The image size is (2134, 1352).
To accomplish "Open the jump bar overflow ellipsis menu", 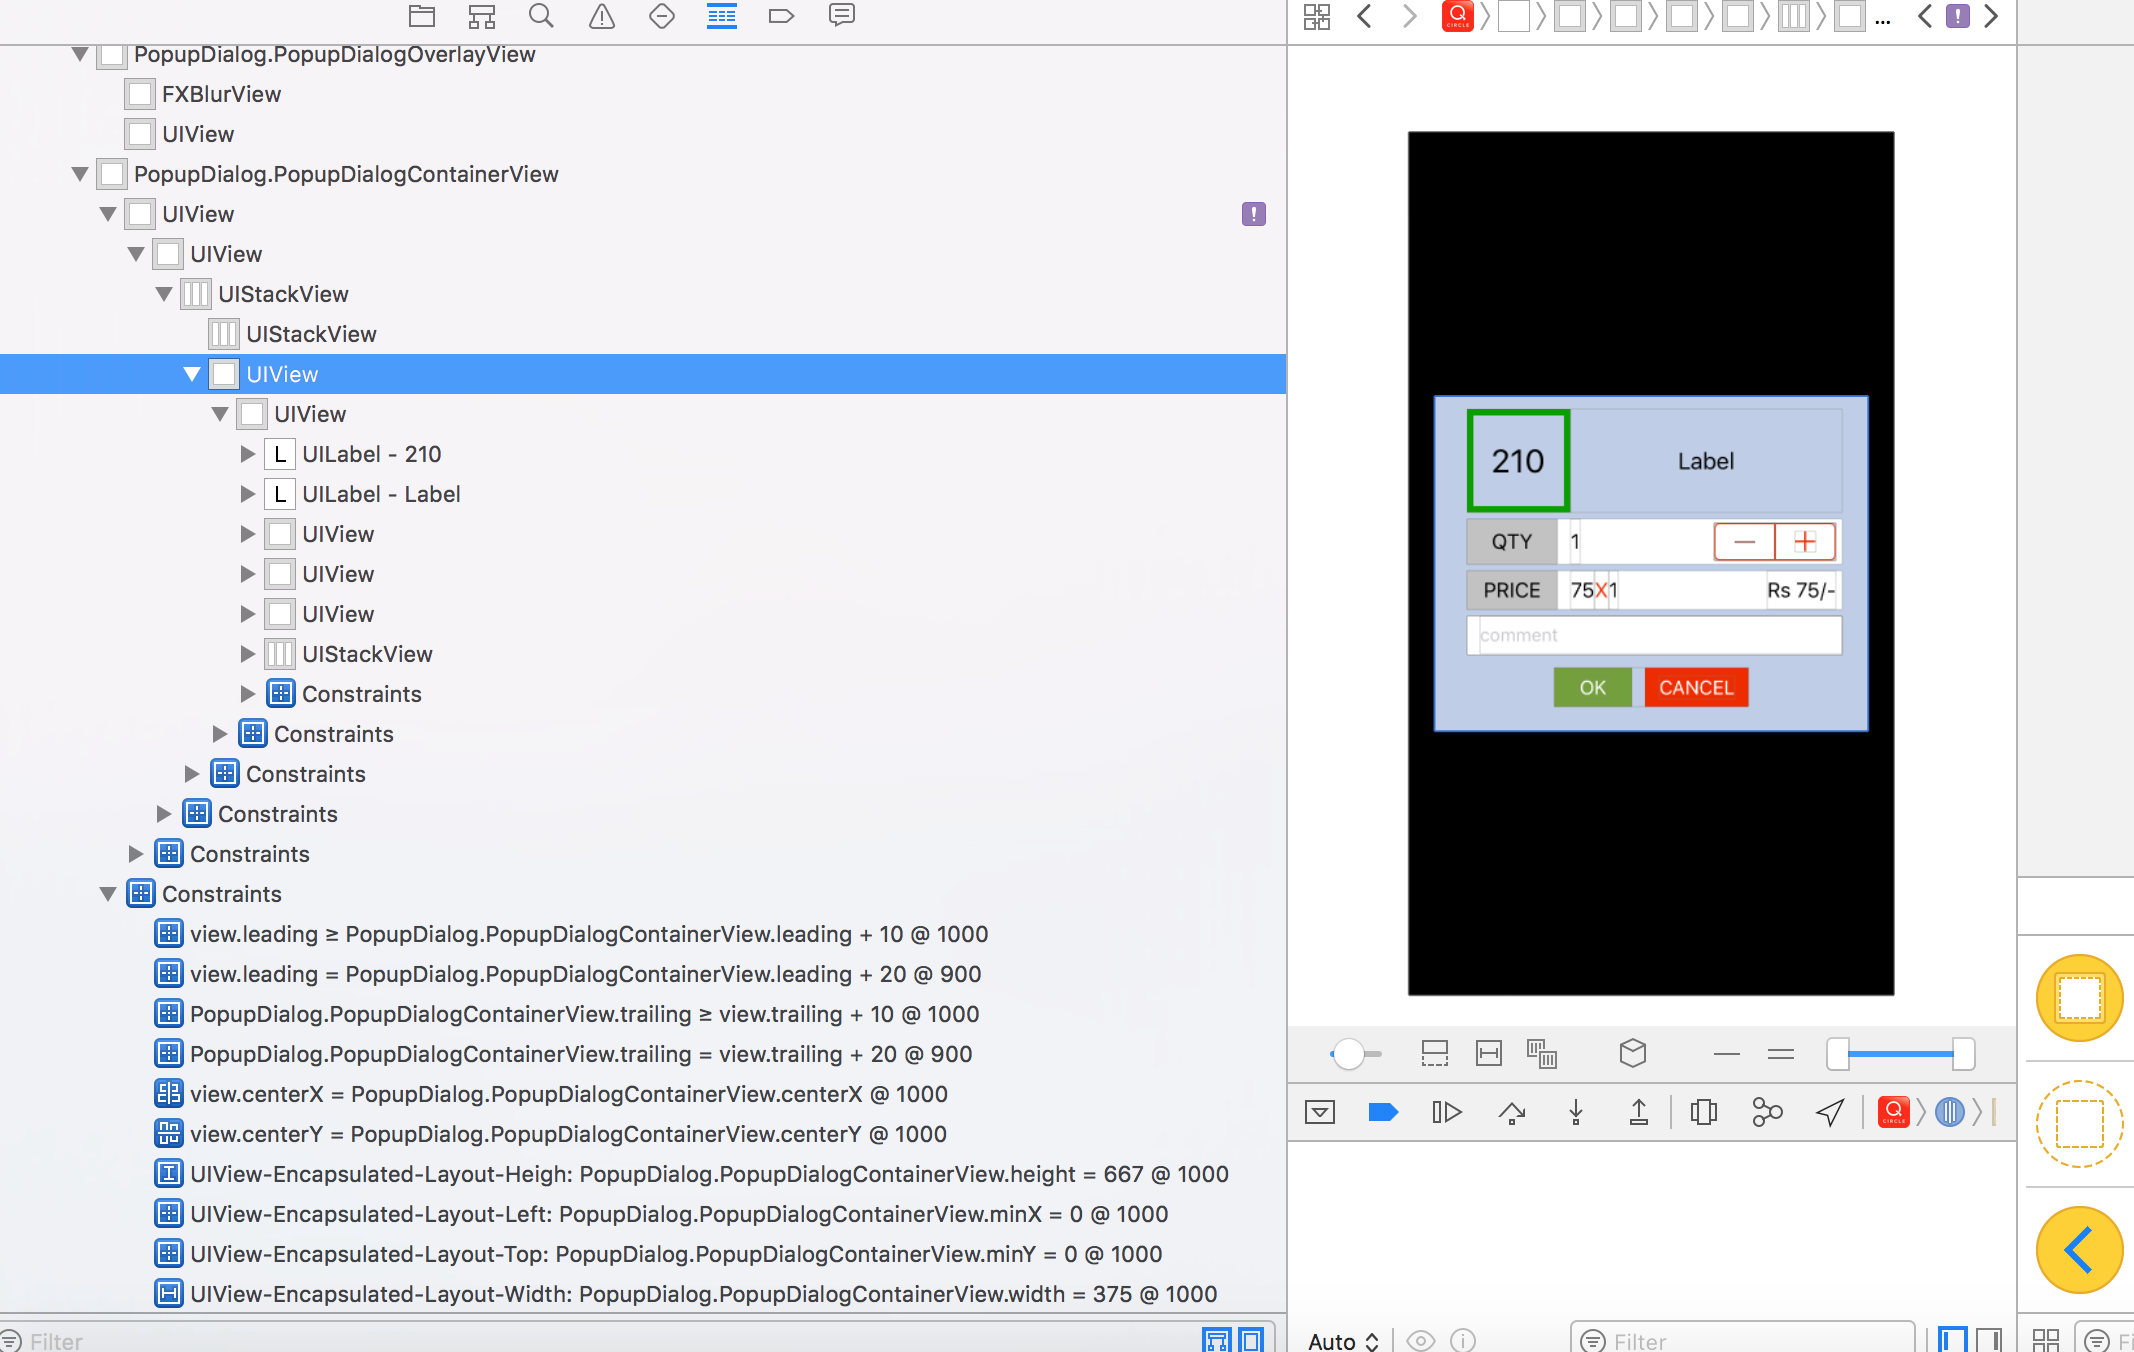I will [1884, 18].
